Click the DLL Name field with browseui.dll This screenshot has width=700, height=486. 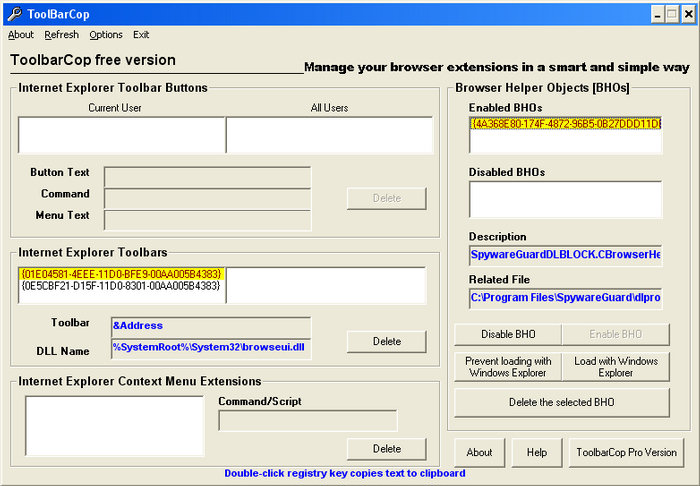point(211,349)
